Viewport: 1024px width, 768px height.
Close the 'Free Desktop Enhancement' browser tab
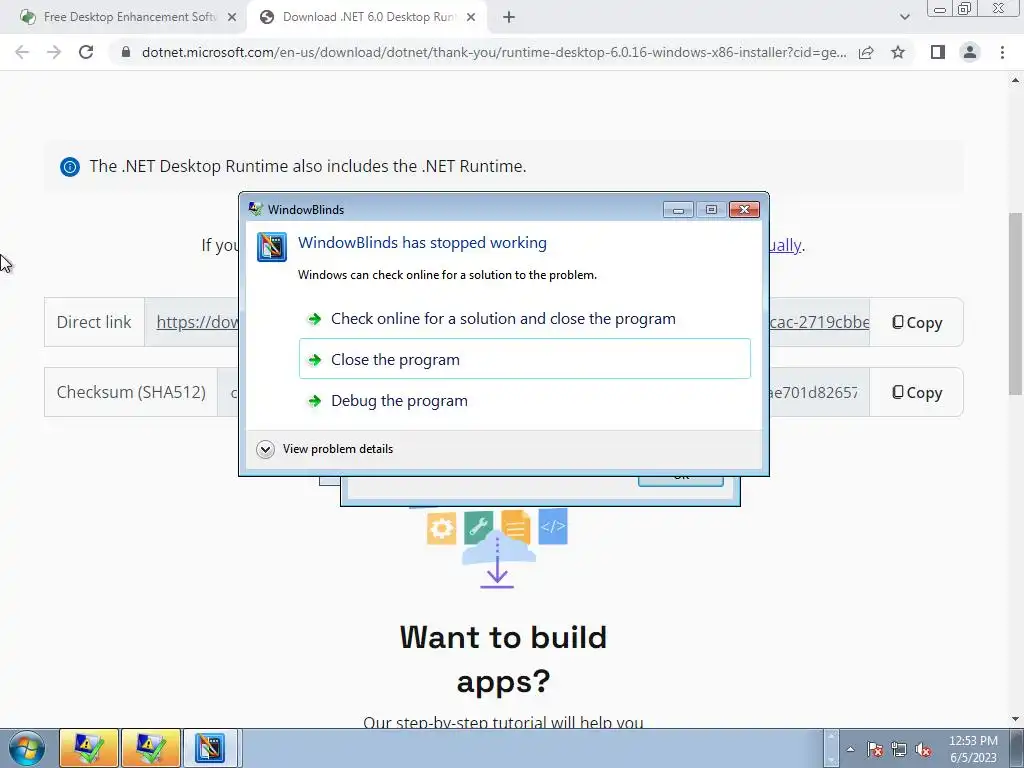pos(232,18)
